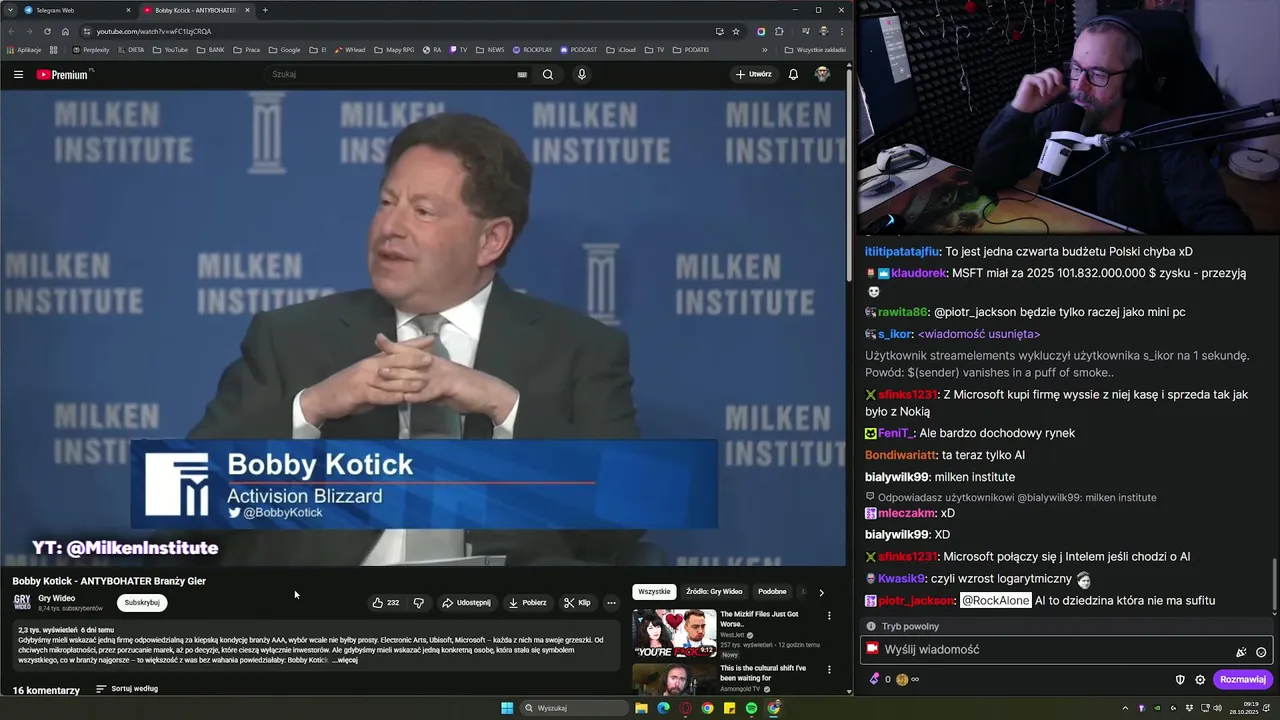1280x720 pixels.
Task: Start voice search with the microphone icon
Action: pos(582,74)
